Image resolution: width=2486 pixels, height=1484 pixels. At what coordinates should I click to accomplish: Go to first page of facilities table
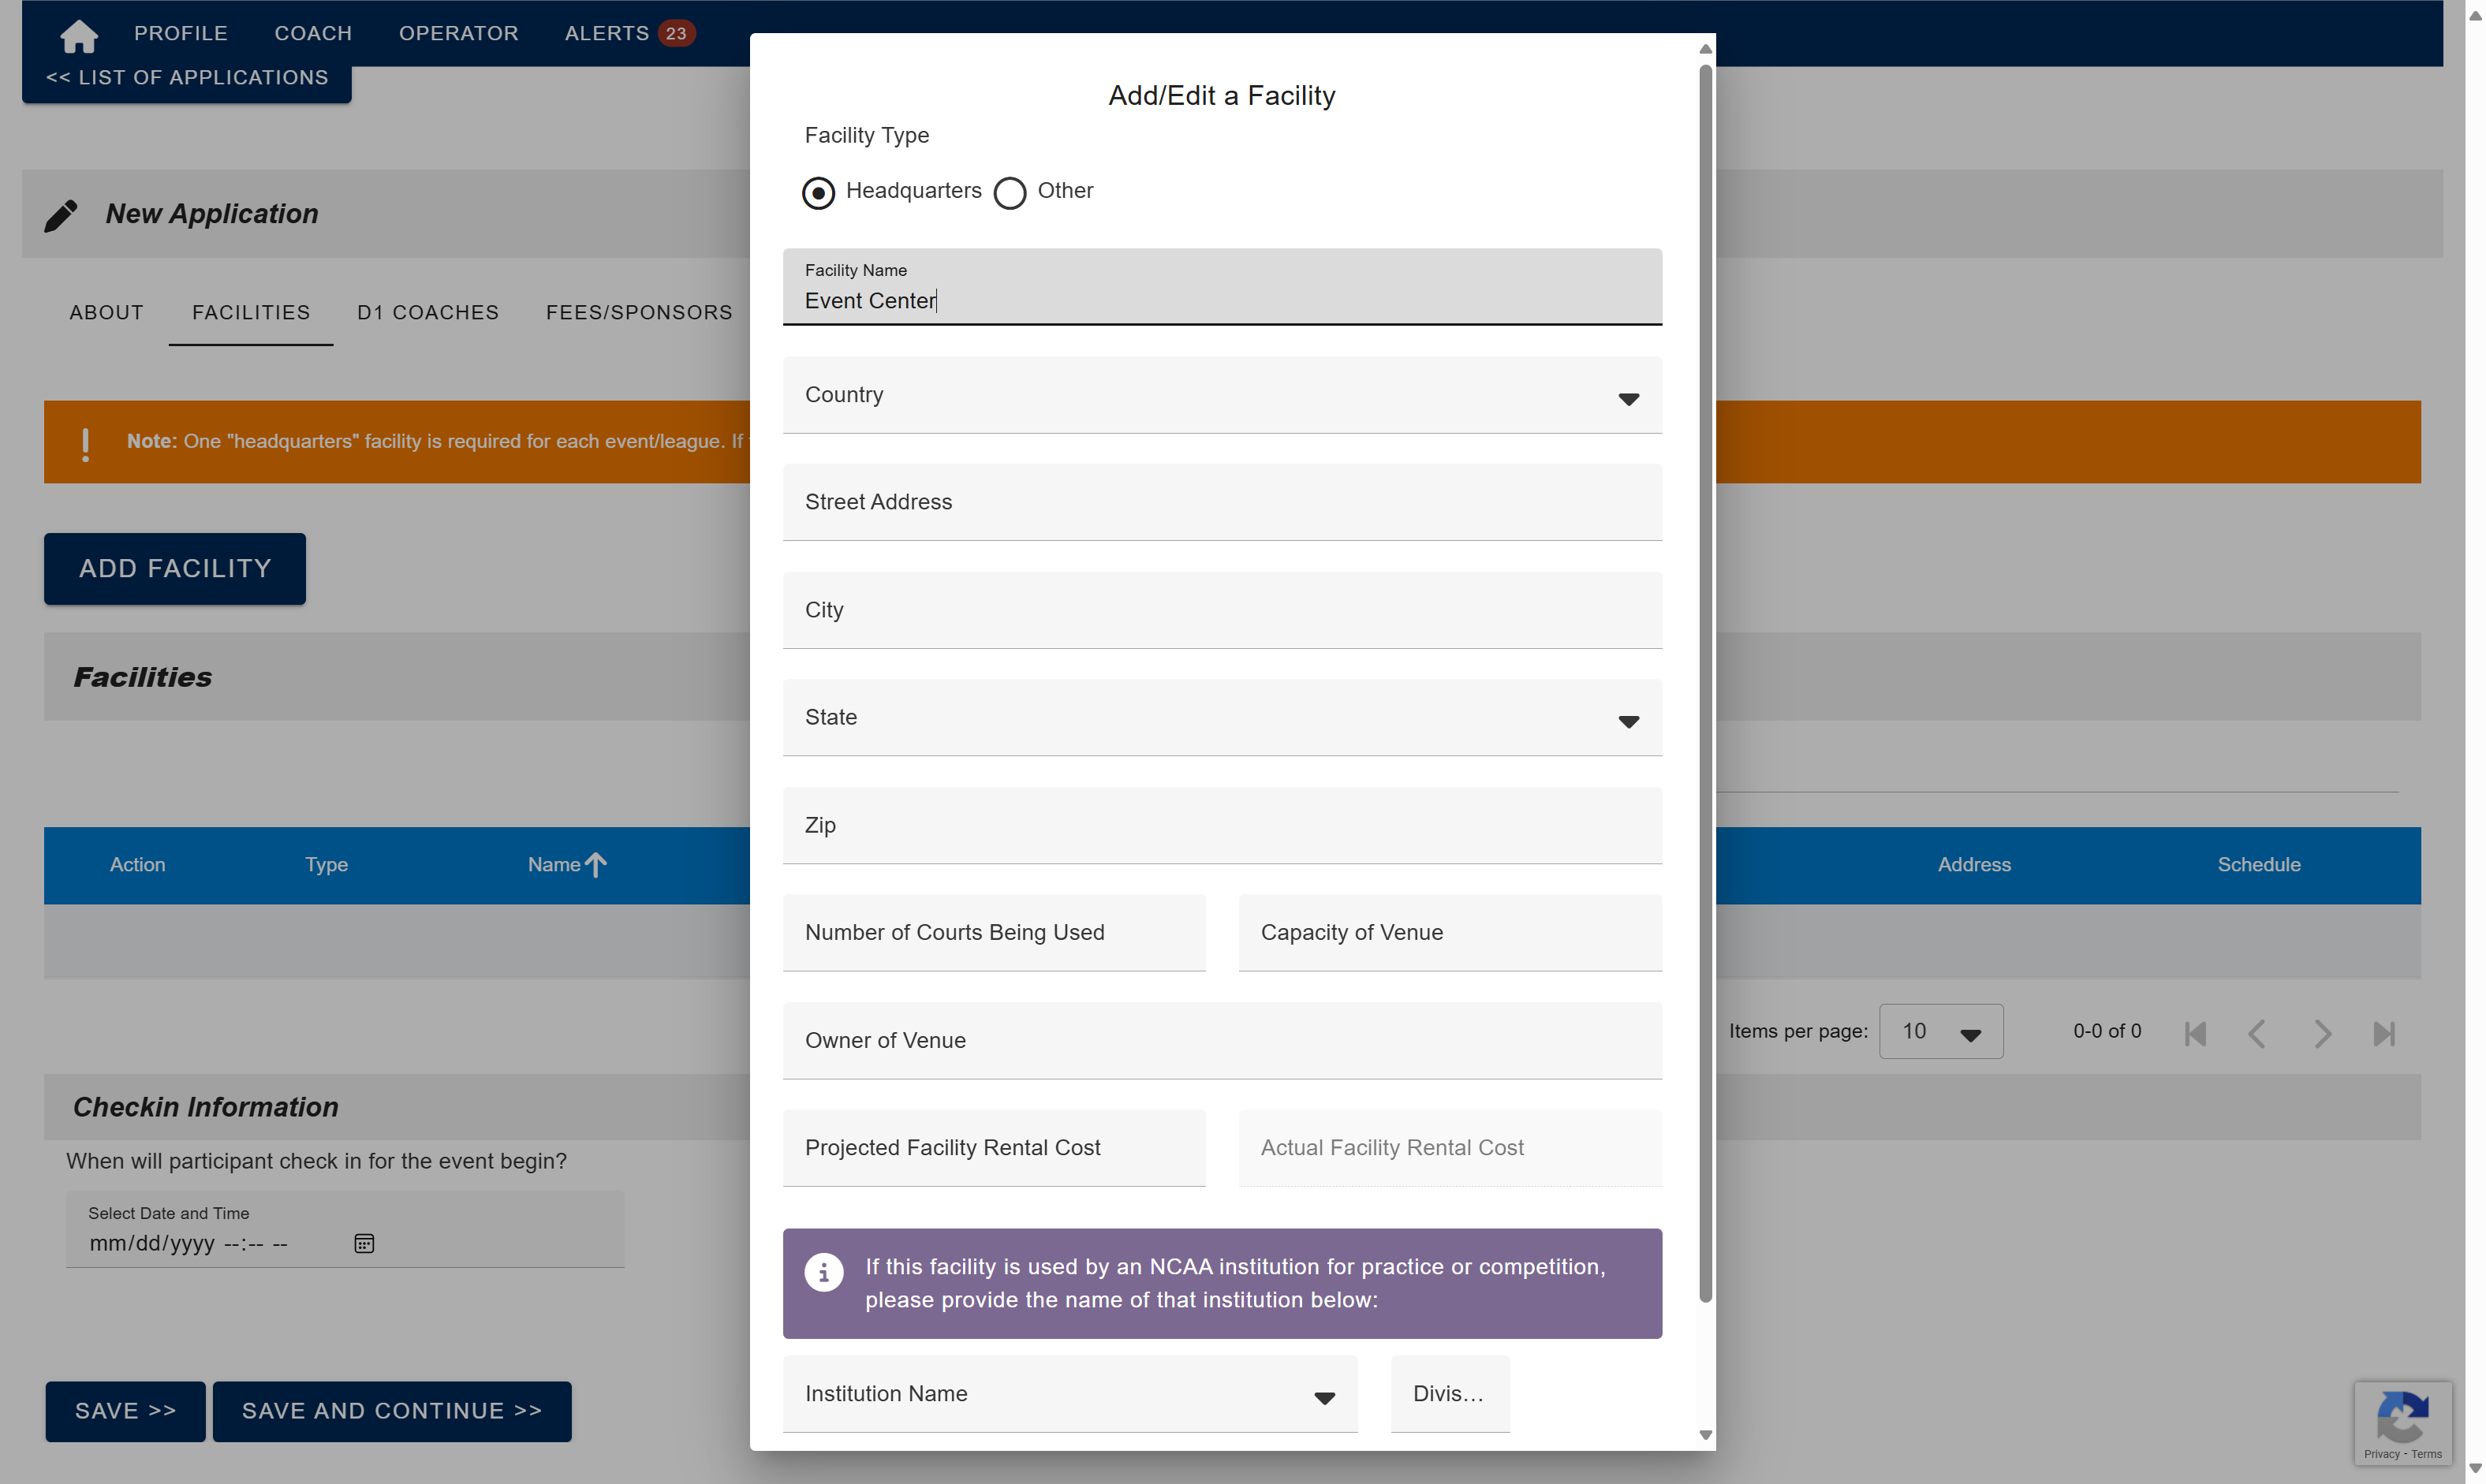pyautogui.click(x=2195, y=1033)
